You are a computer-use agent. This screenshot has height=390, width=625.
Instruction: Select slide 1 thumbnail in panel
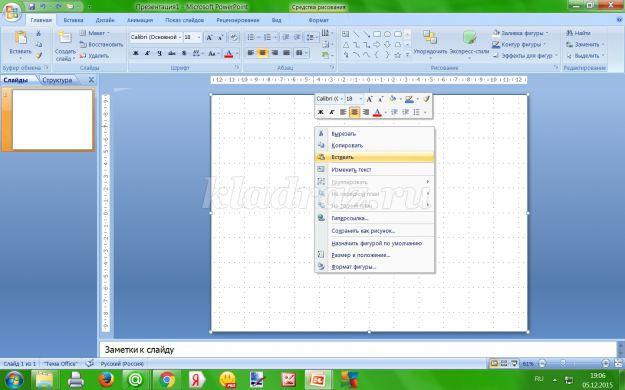[52, 120]
